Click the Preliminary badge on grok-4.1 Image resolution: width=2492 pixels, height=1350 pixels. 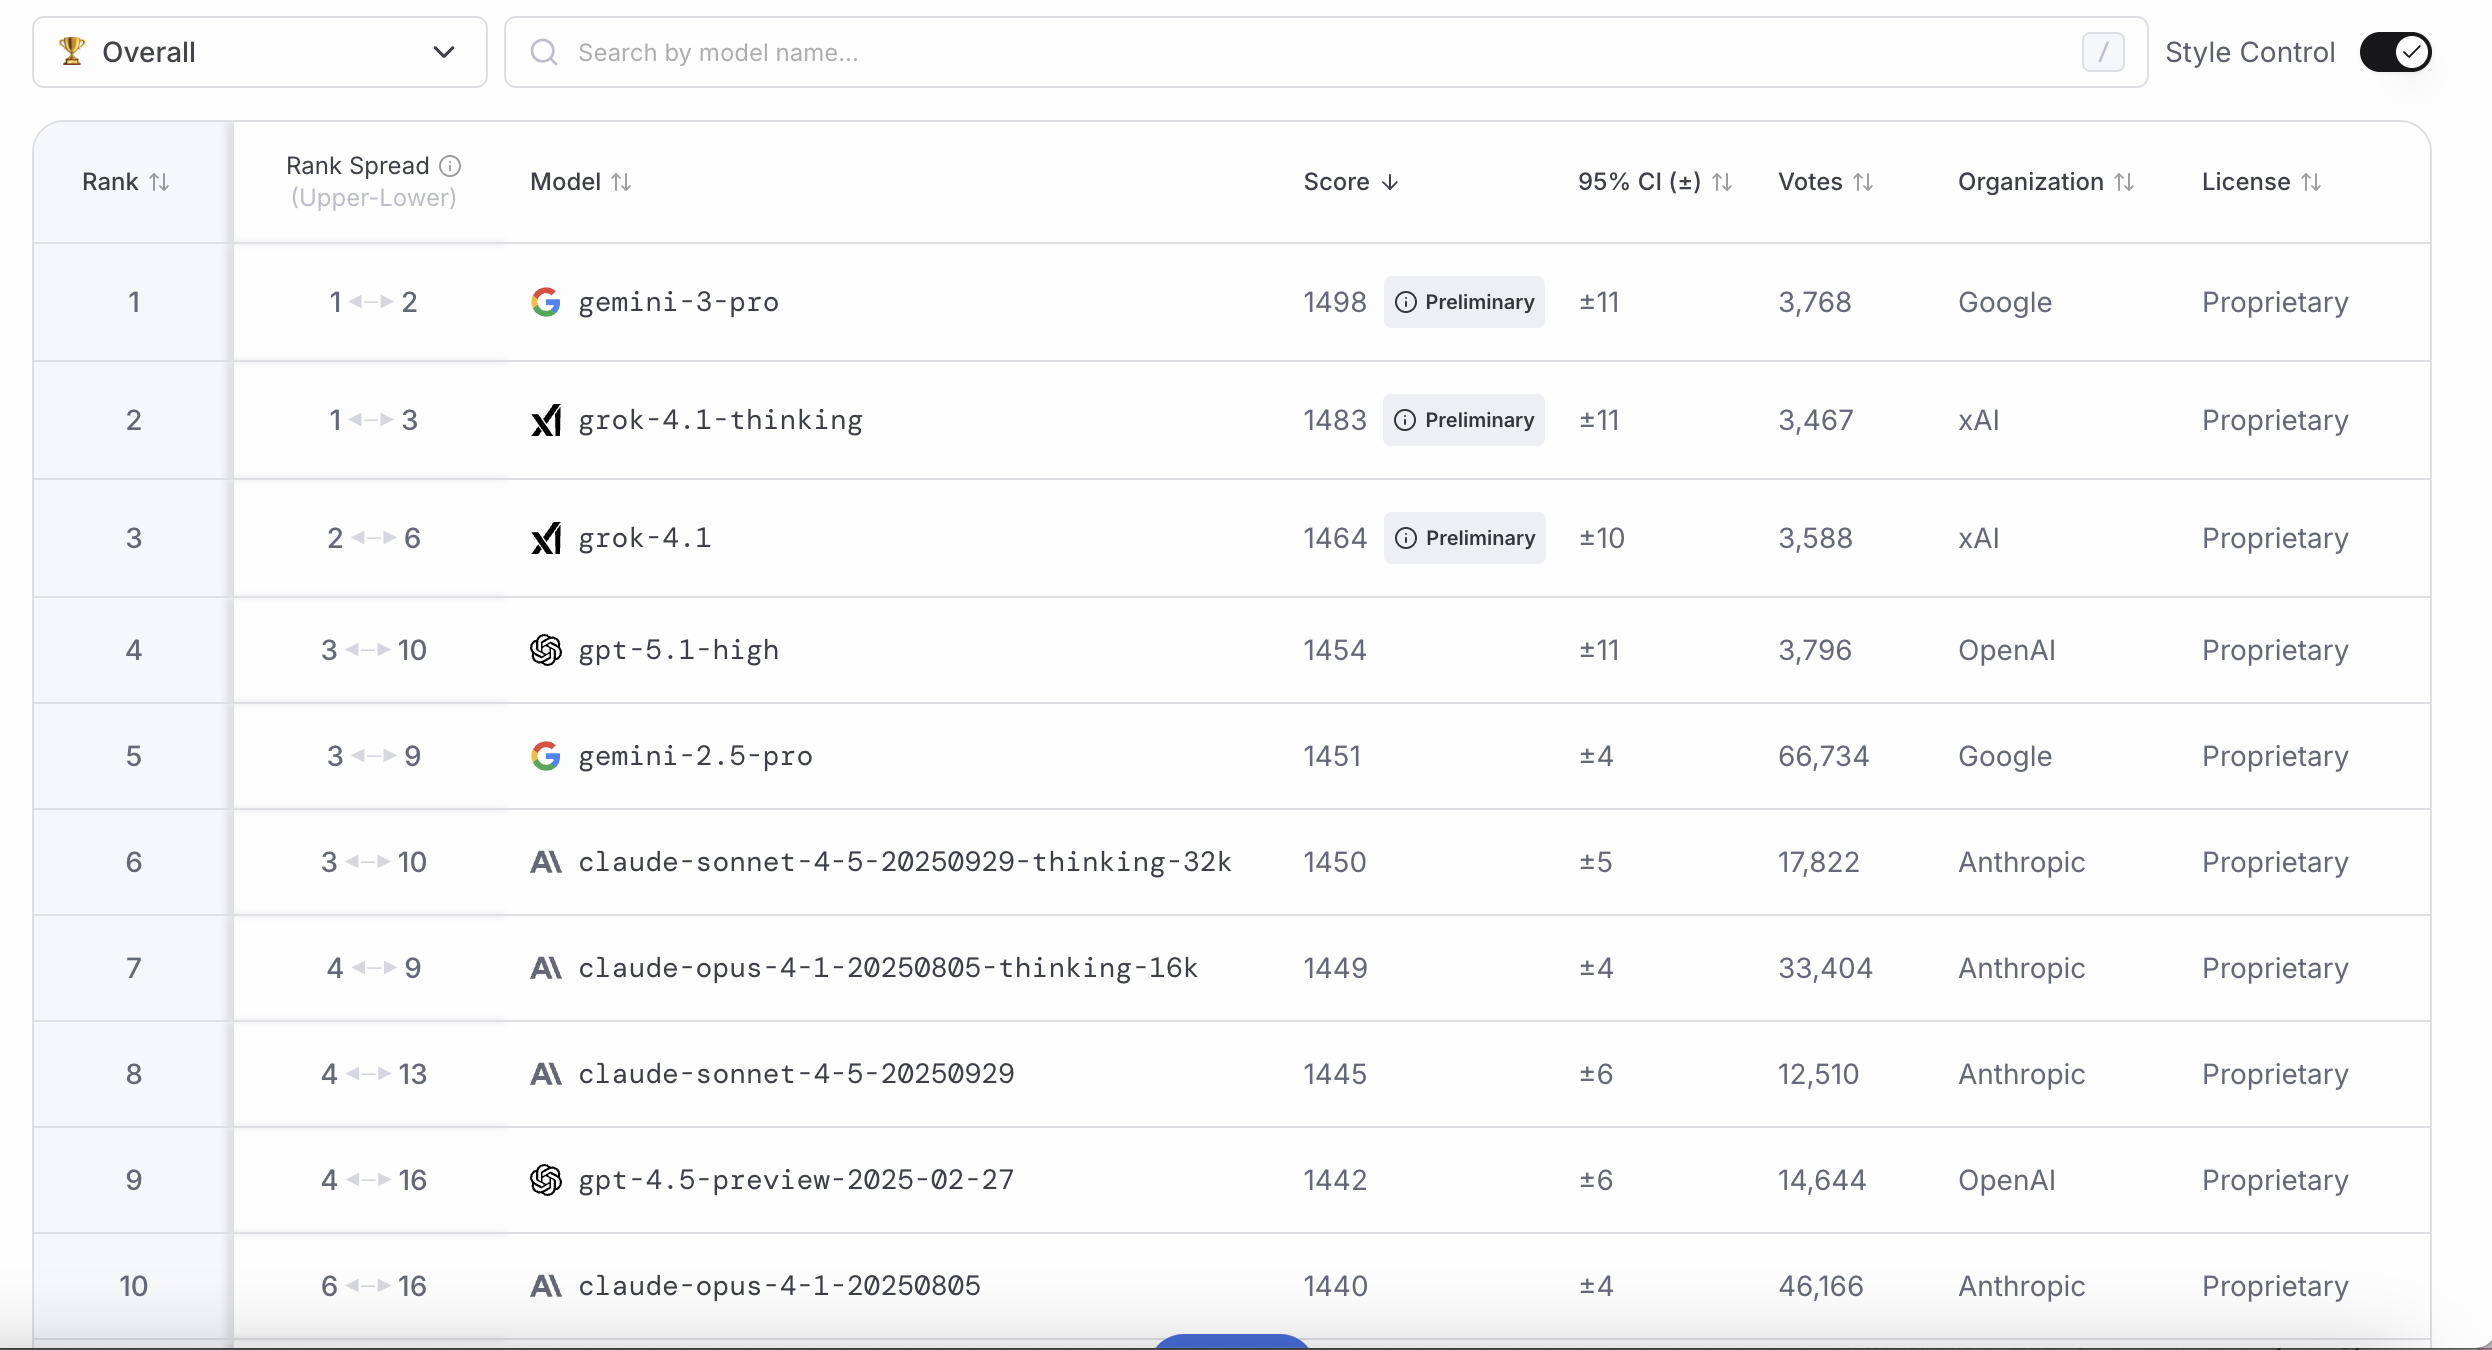(x=1465, y=538)
